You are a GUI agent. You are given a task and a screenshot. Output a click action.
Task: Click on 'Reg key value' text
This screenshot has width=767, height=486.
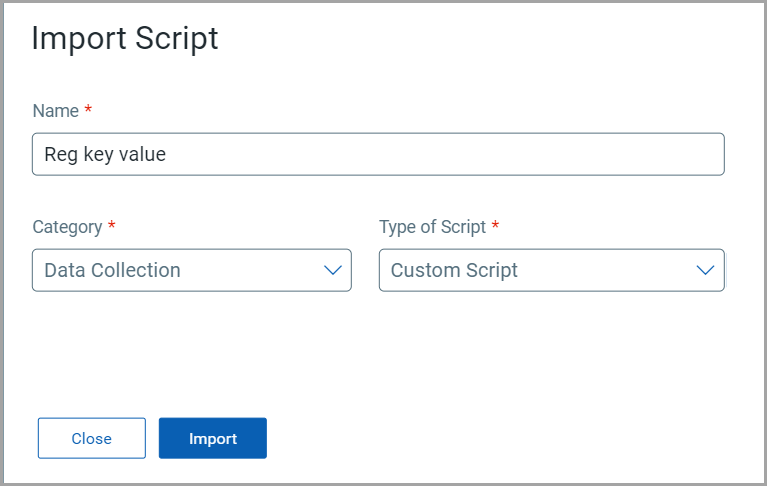pyautogui.click(x=105, y=155)
